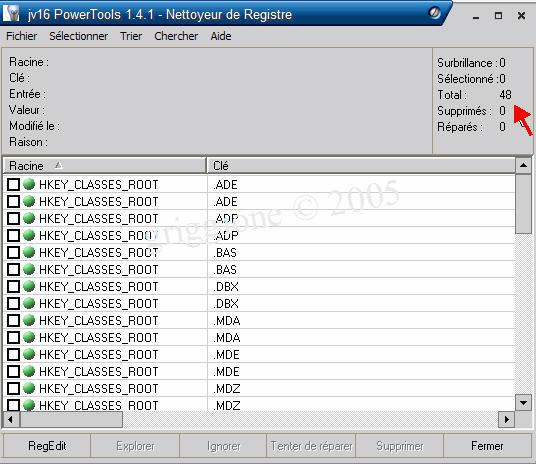Click the green ball on first .DBX row

(29, 286)
